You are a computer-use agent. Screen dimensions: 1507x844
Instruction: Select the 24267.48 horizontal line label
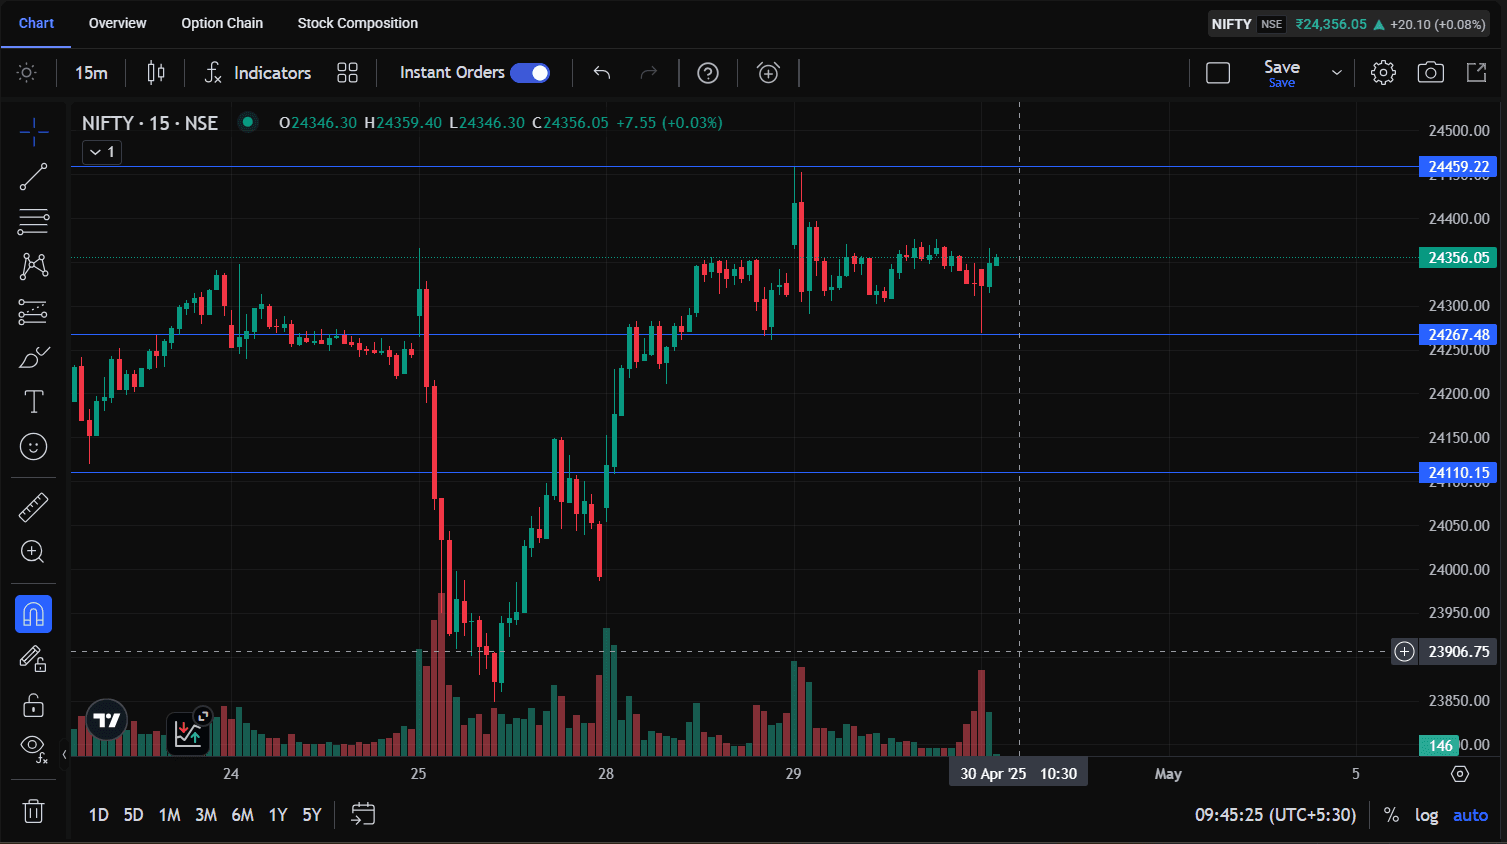click(1458, 335)
